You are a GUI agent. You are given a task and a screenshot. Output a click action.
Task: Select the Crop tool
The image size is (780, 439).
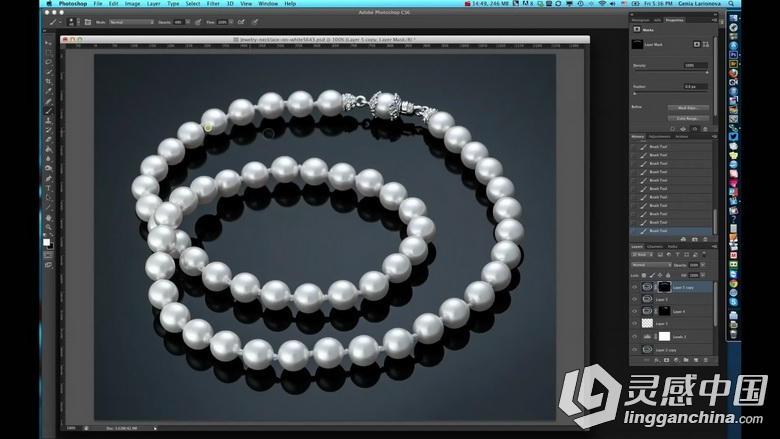pyautogui.click(x=48, y=82)
